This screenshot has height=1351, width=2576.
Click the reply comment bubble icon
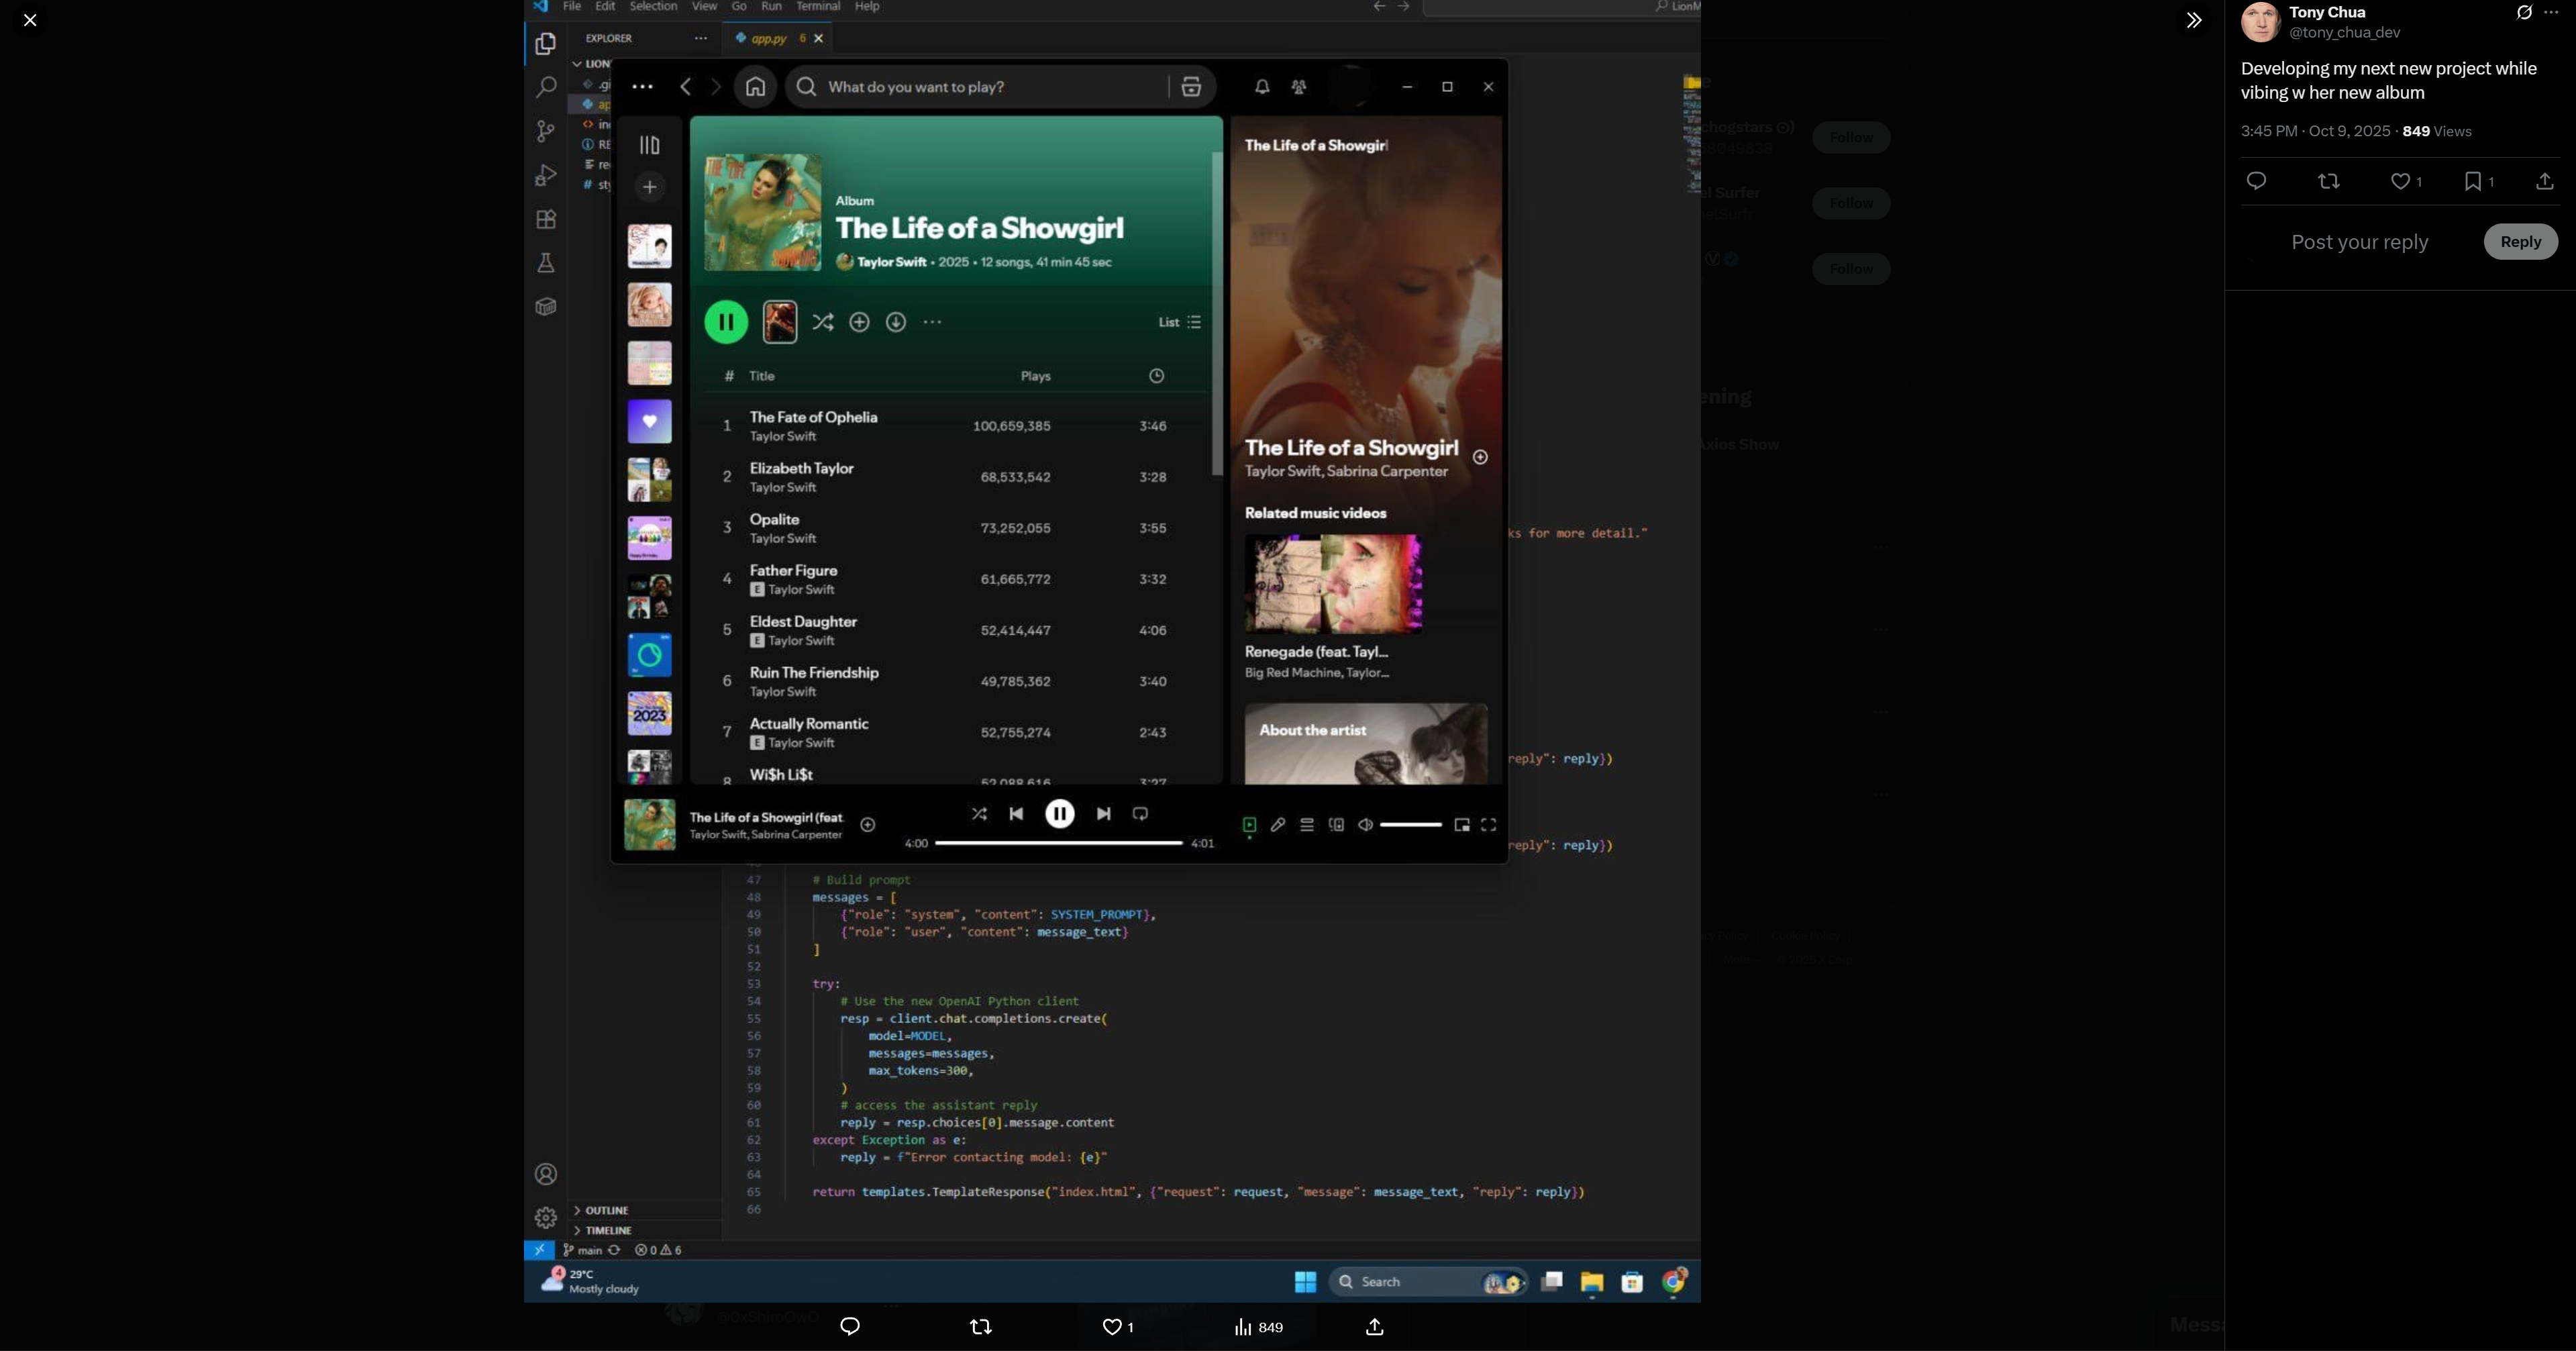pos(2256,181)
